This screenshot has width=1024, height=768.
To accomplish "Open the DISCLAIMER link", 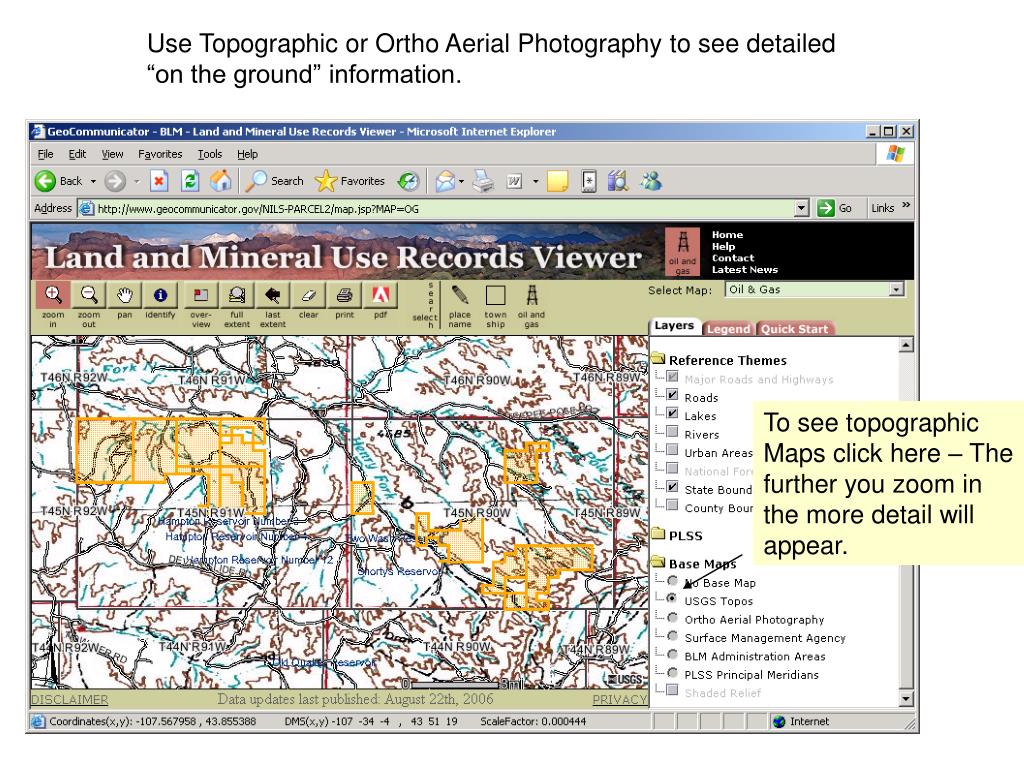I will 70,699.
